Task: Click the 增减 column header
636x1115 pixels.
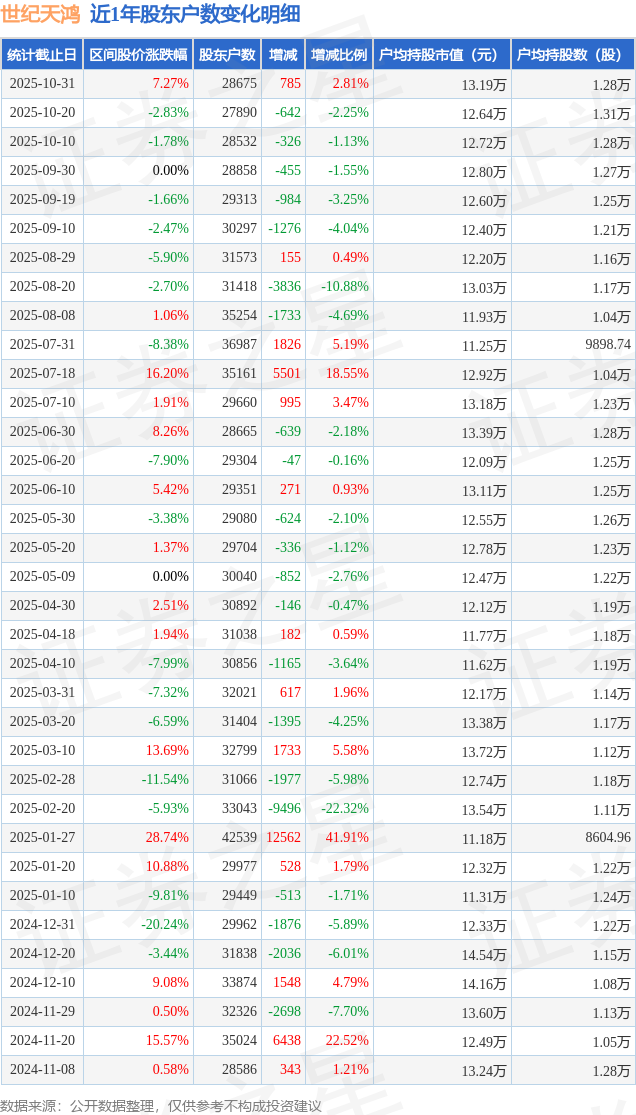Action: tap(284, 55)
